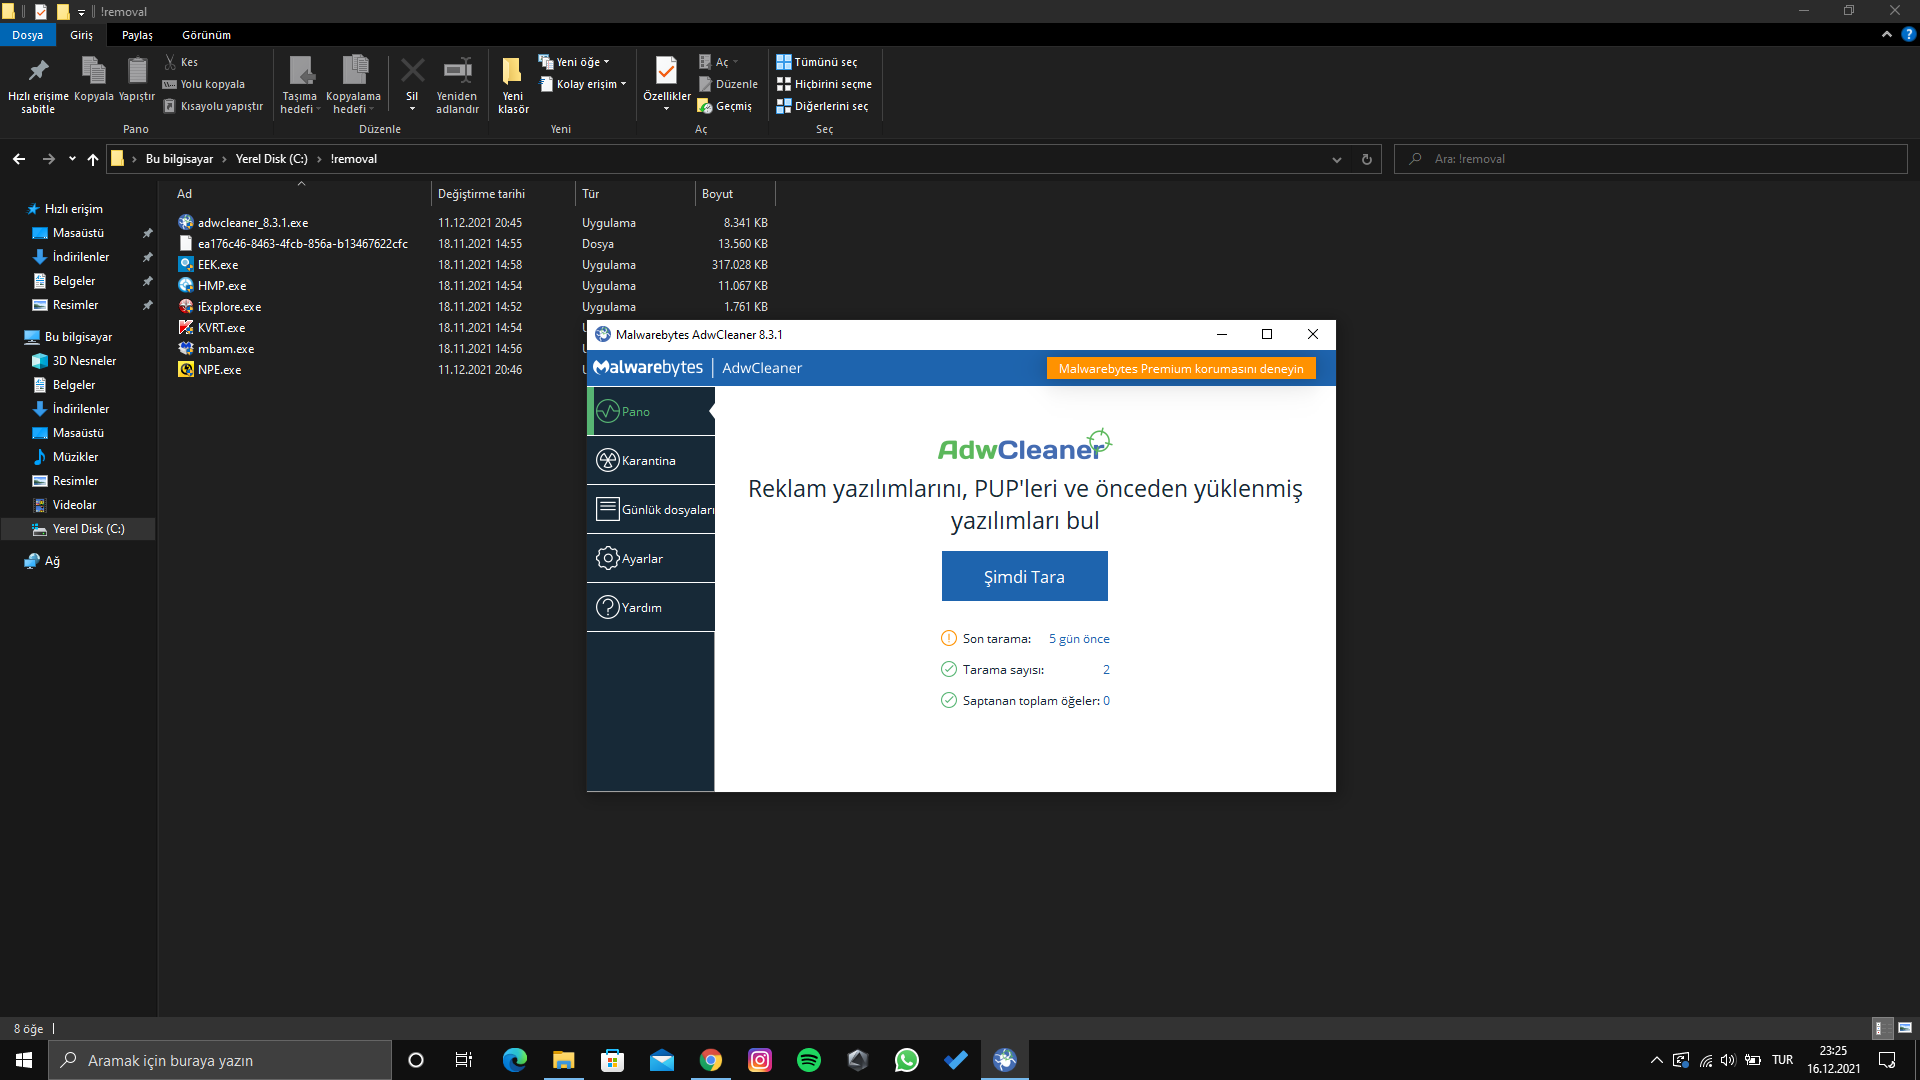
Task: Click the Ara: !removal search field
Action: click(1650, 159)
